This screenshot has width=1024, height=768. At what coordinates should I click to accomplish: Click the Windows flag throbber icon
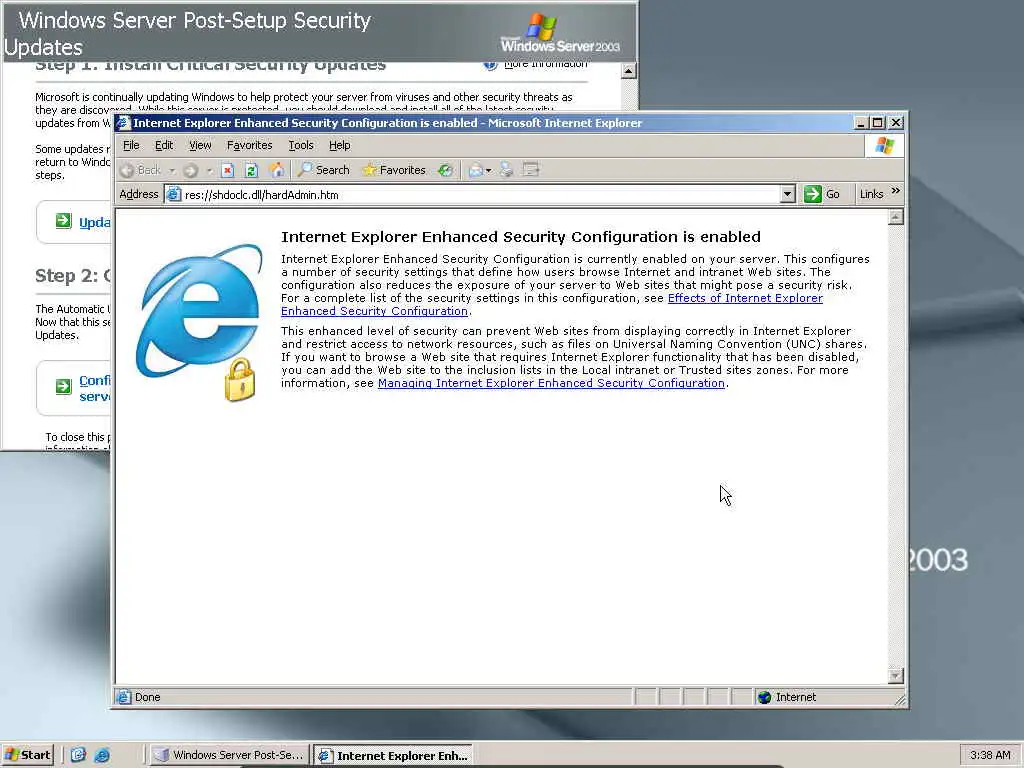click(885, 145)
